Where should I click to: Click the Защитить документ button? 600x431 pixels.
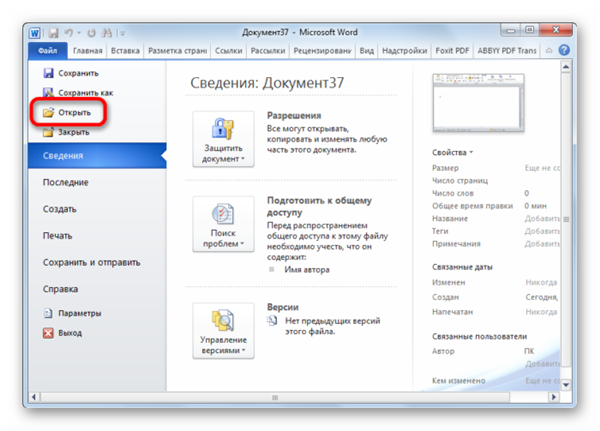223,139
